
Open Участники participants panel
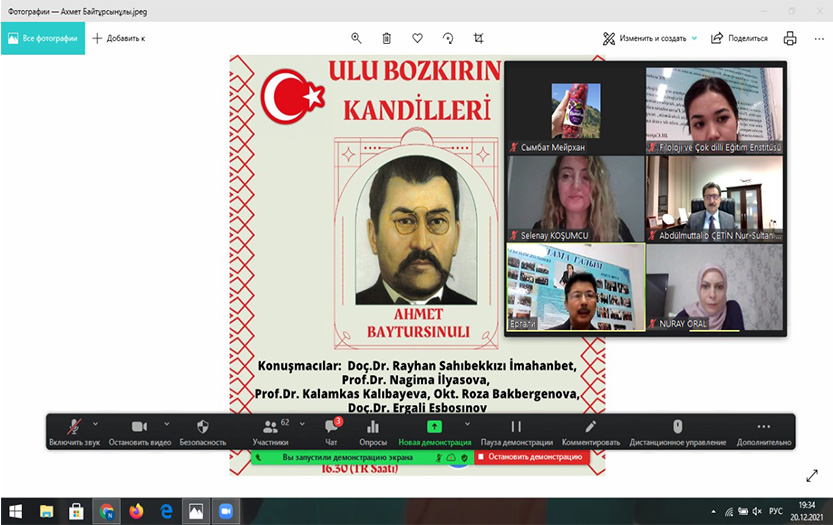pyautogui.click(x=270, y=430)
